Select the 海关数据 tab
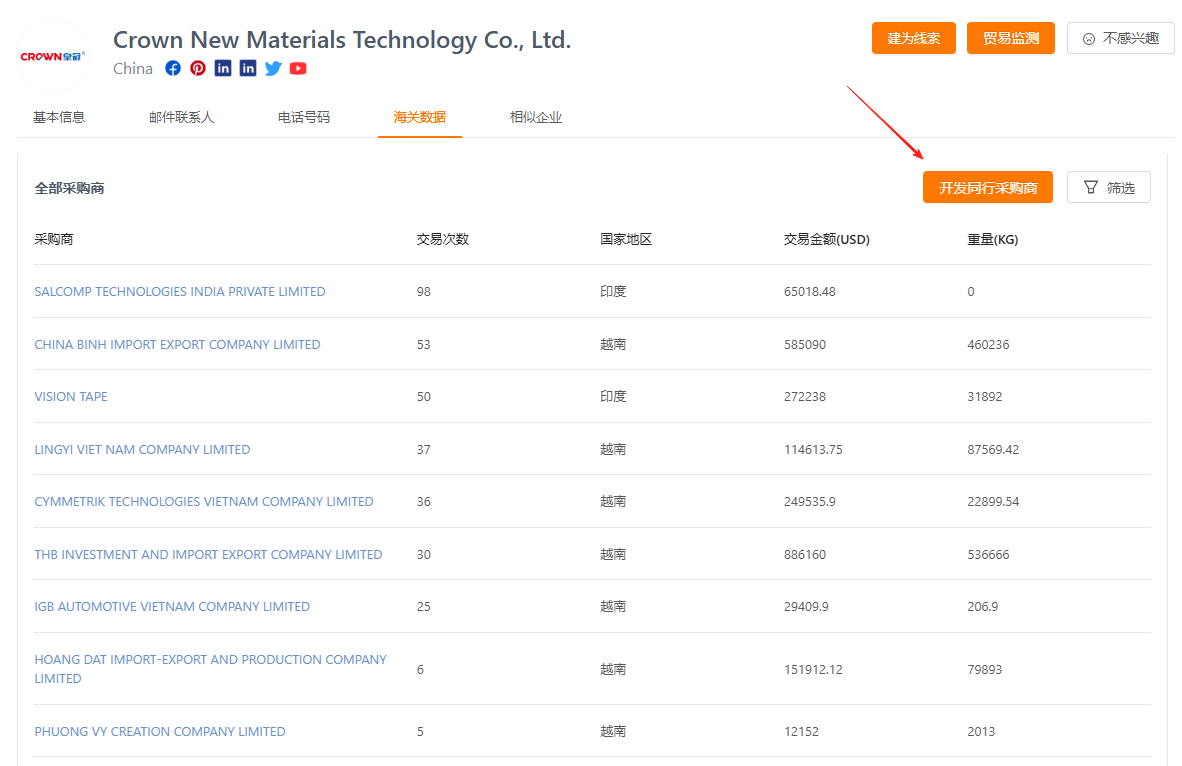 tap(420, 117)
